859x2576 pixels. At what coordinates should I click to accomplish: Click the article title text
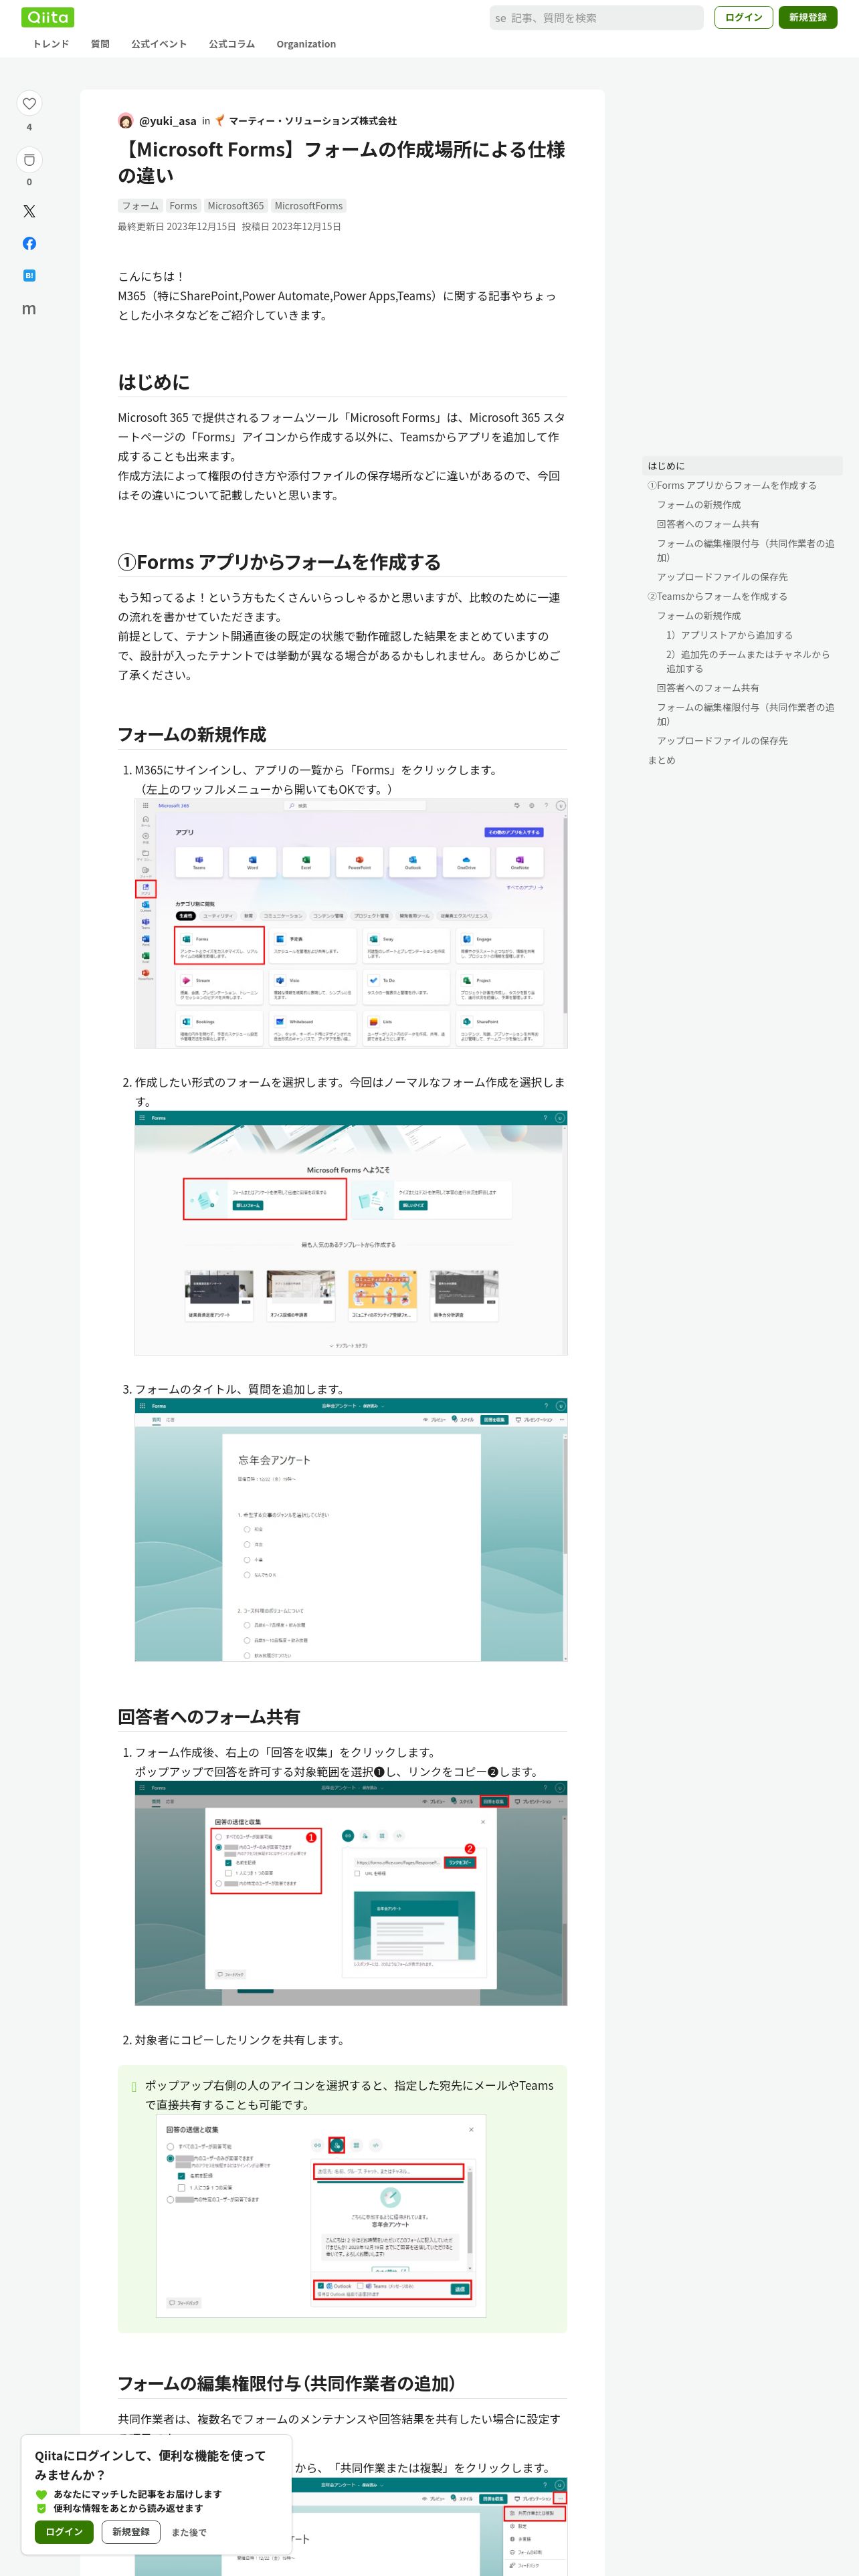342,162
